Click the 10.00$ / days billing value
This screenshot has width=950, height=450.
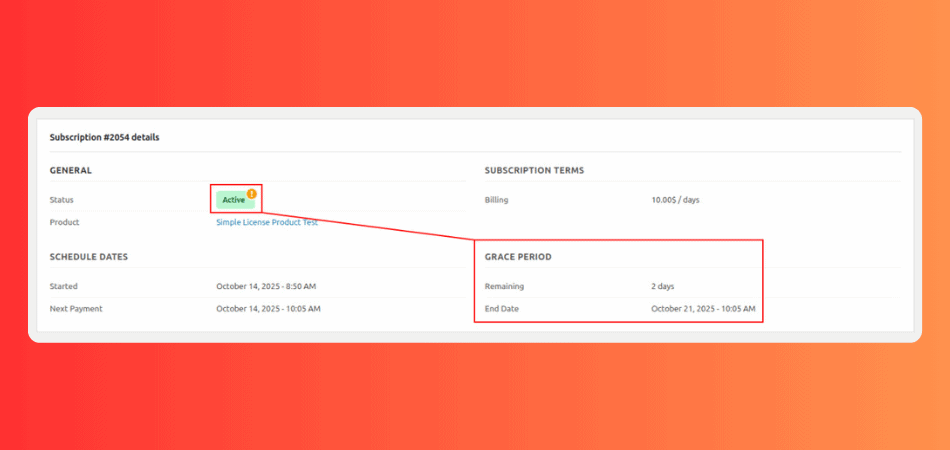tap(675, 200)
